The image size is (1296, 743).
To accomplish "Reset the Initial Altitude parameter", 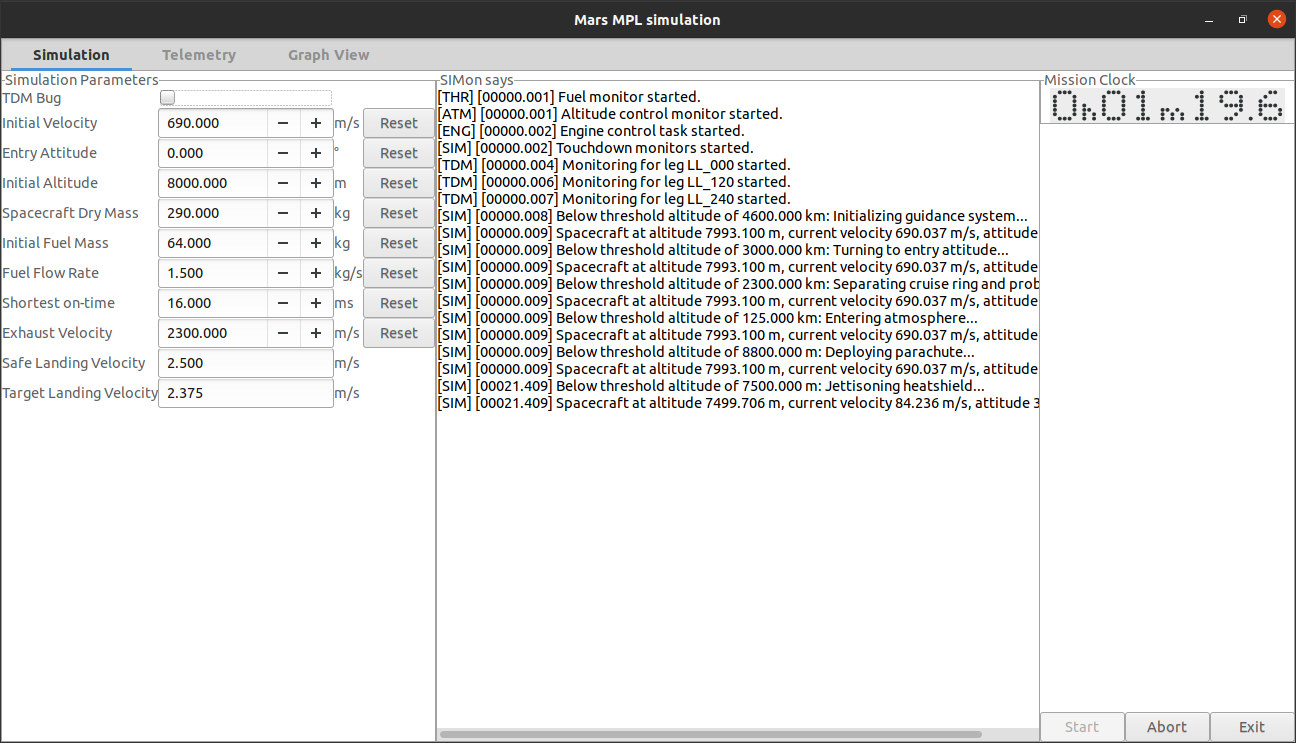I will 398,183.
